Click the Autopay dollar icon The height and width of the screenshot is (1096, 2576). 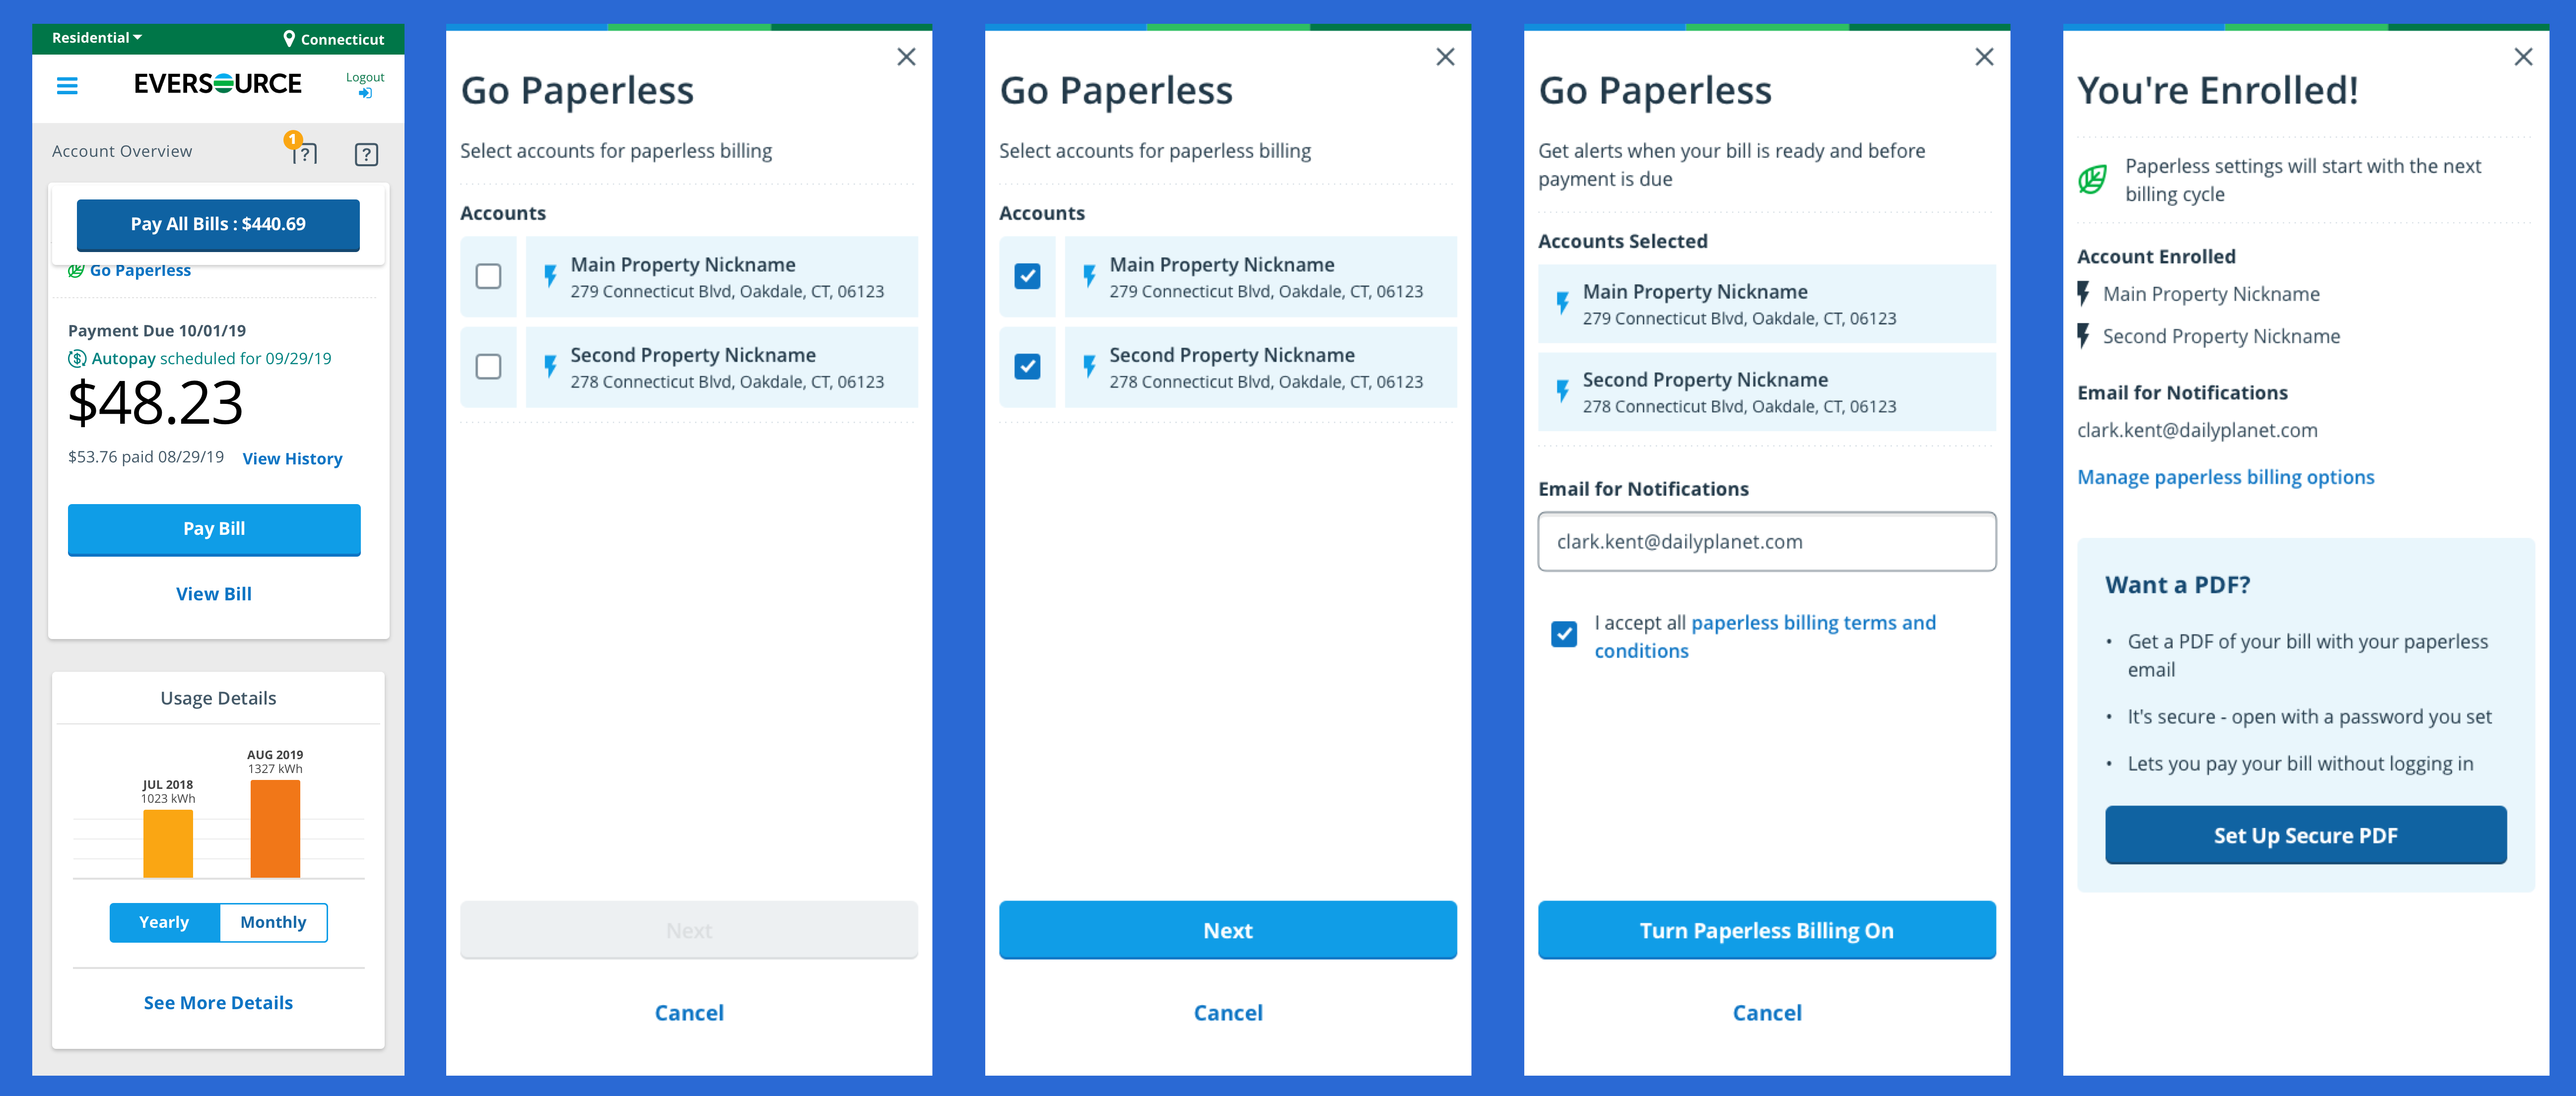(x=77, y=358)
